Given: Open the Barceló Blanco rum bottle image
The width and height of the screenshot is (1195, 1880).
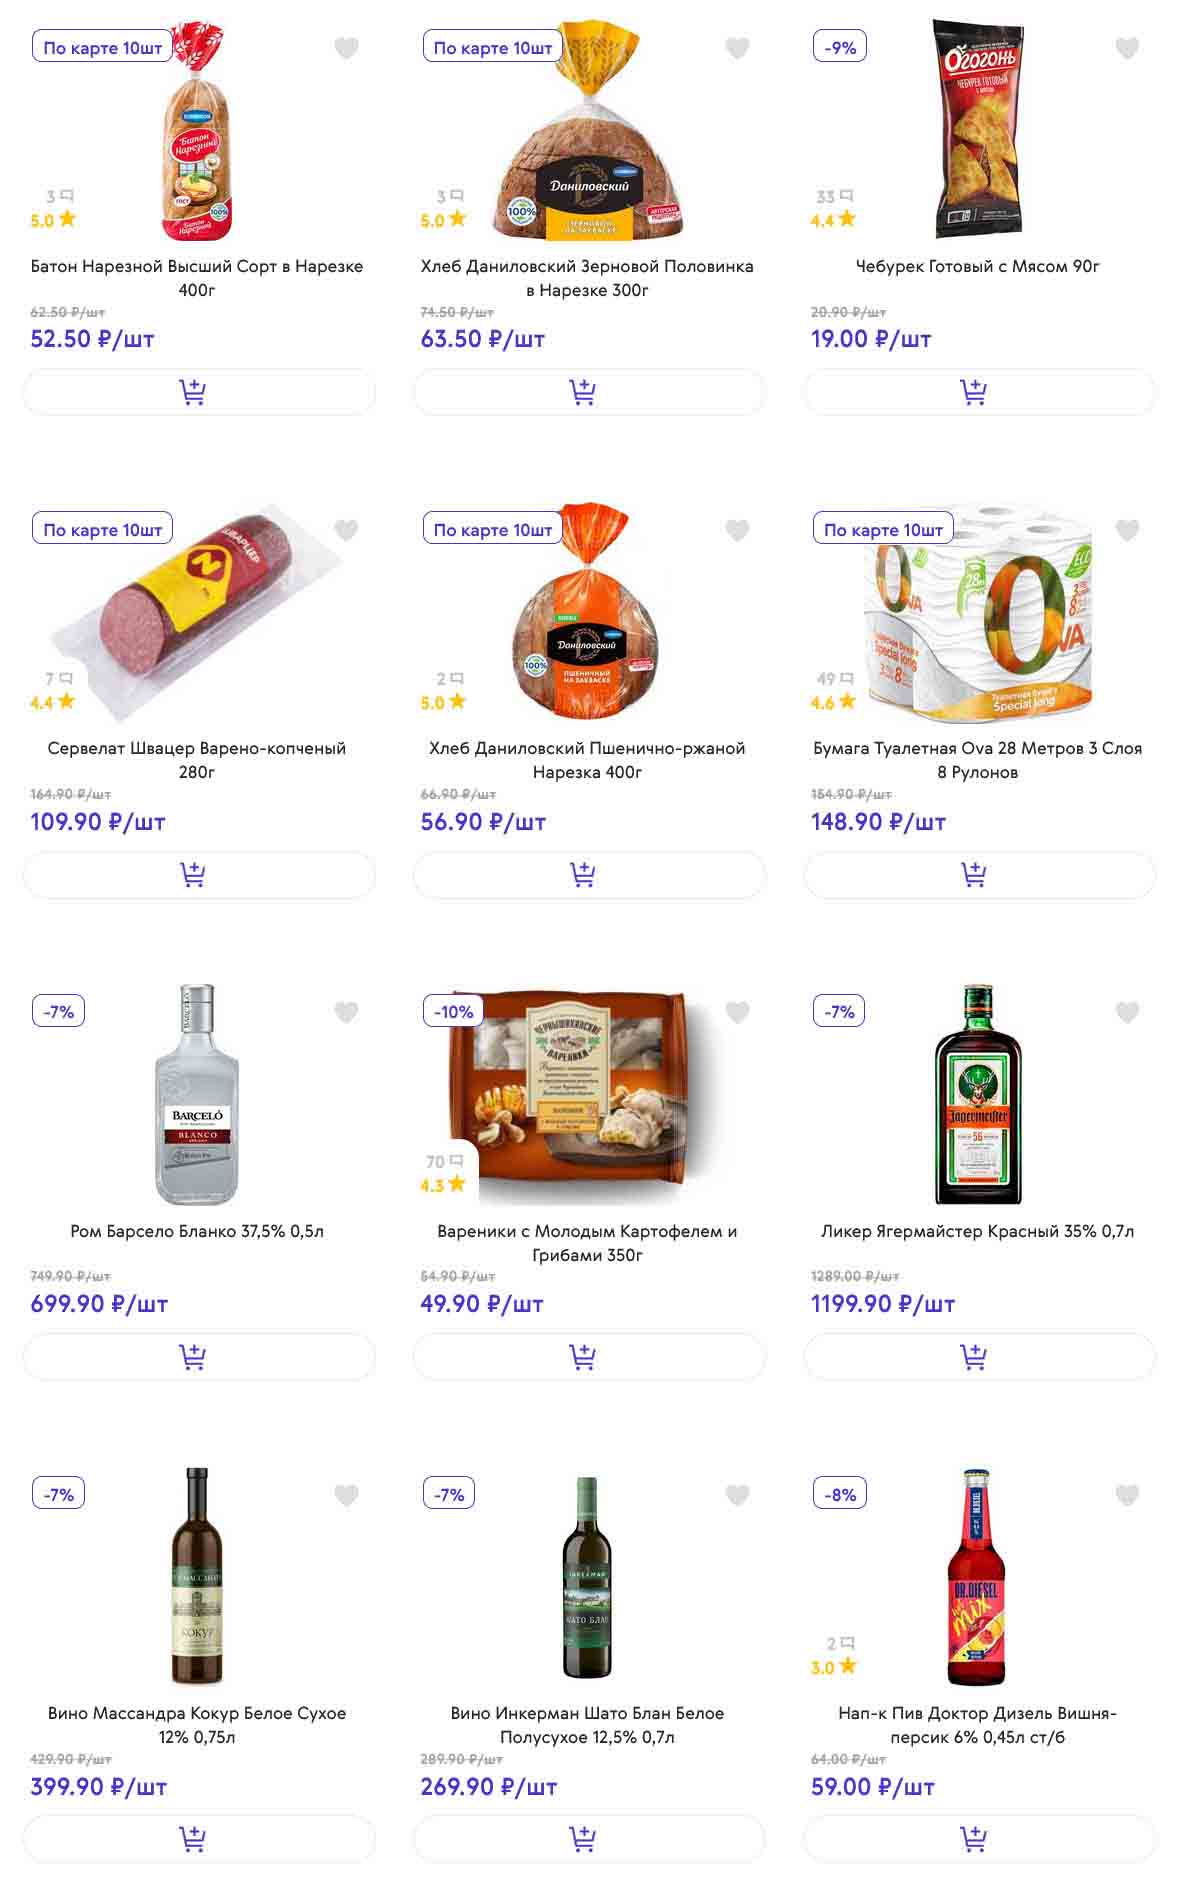Looking at the screenshot, I should pyautogui.click(x=197, y=1095).
